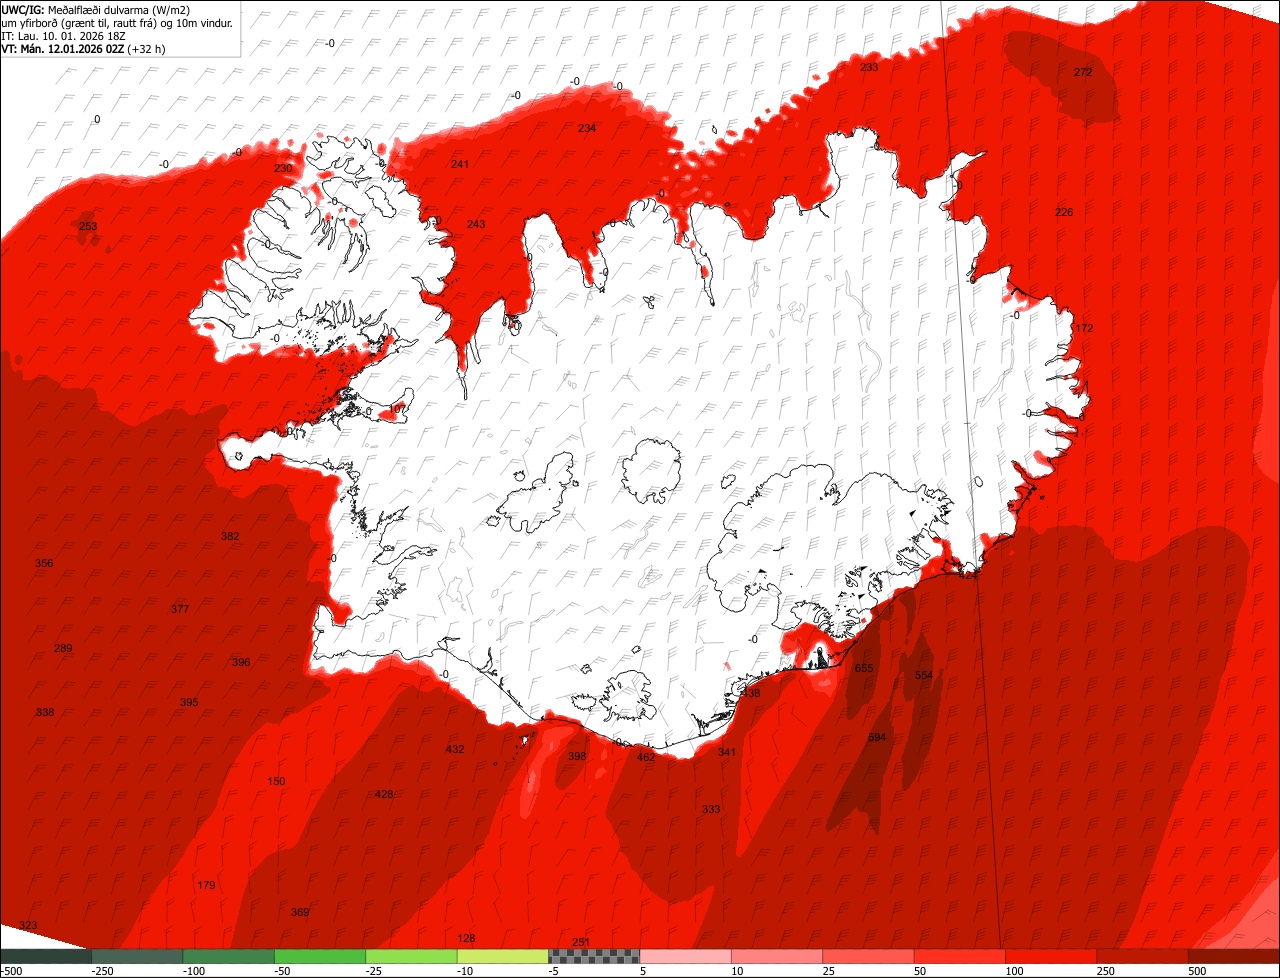Image resolution: width=1280 pixels, height=978 pixels.
Task: Pick the yellow-green swatch between -10 and -5
Action: pos(503,956)
